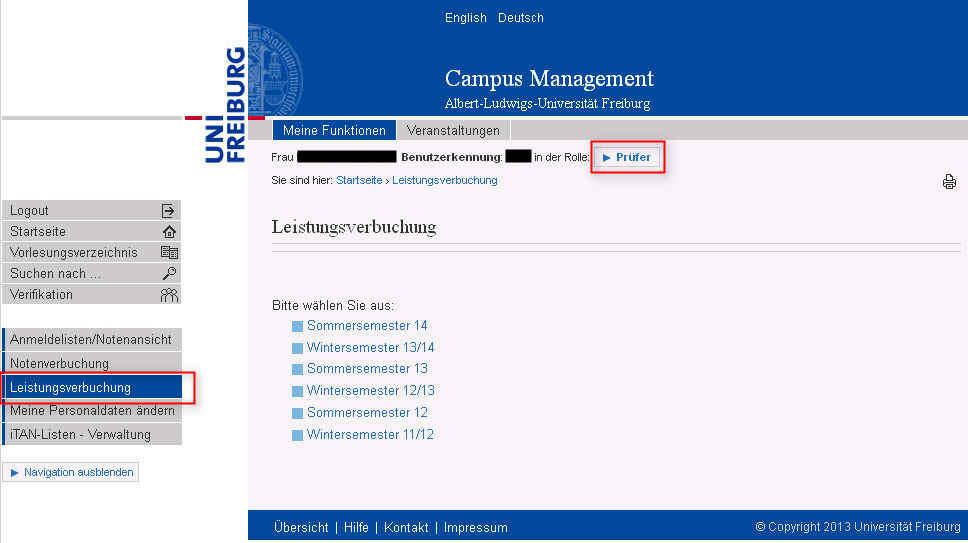The width and height of the screenshot is (968, 543).
Task: Click the square bullet beside Sommersemester 14
Action: point(298,326)
